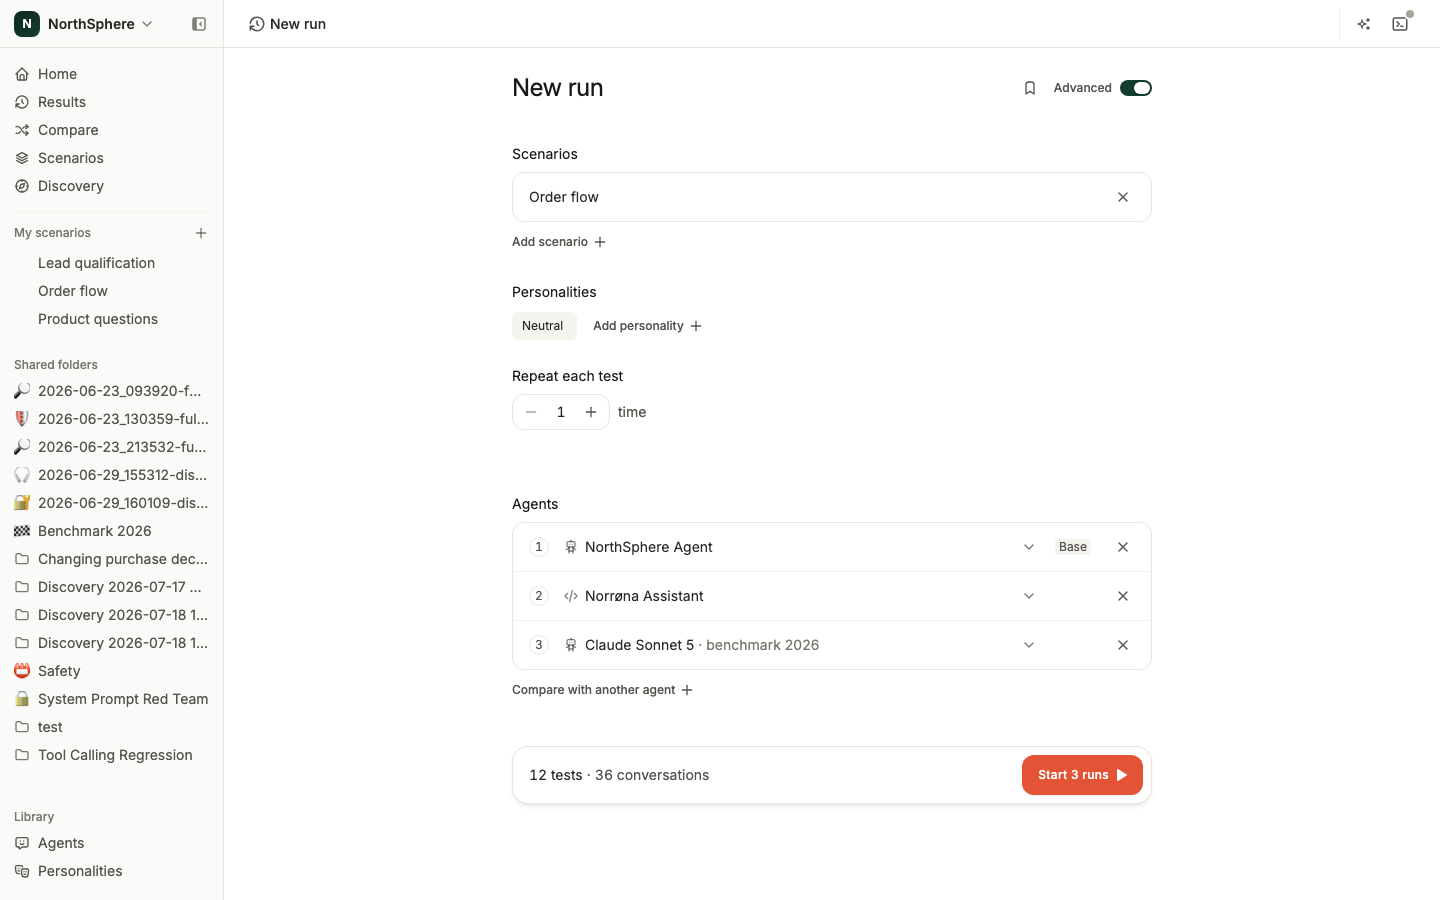
Task: Open Lead qualification scenario
Action: pyautogui.click(x=111, y=263)
